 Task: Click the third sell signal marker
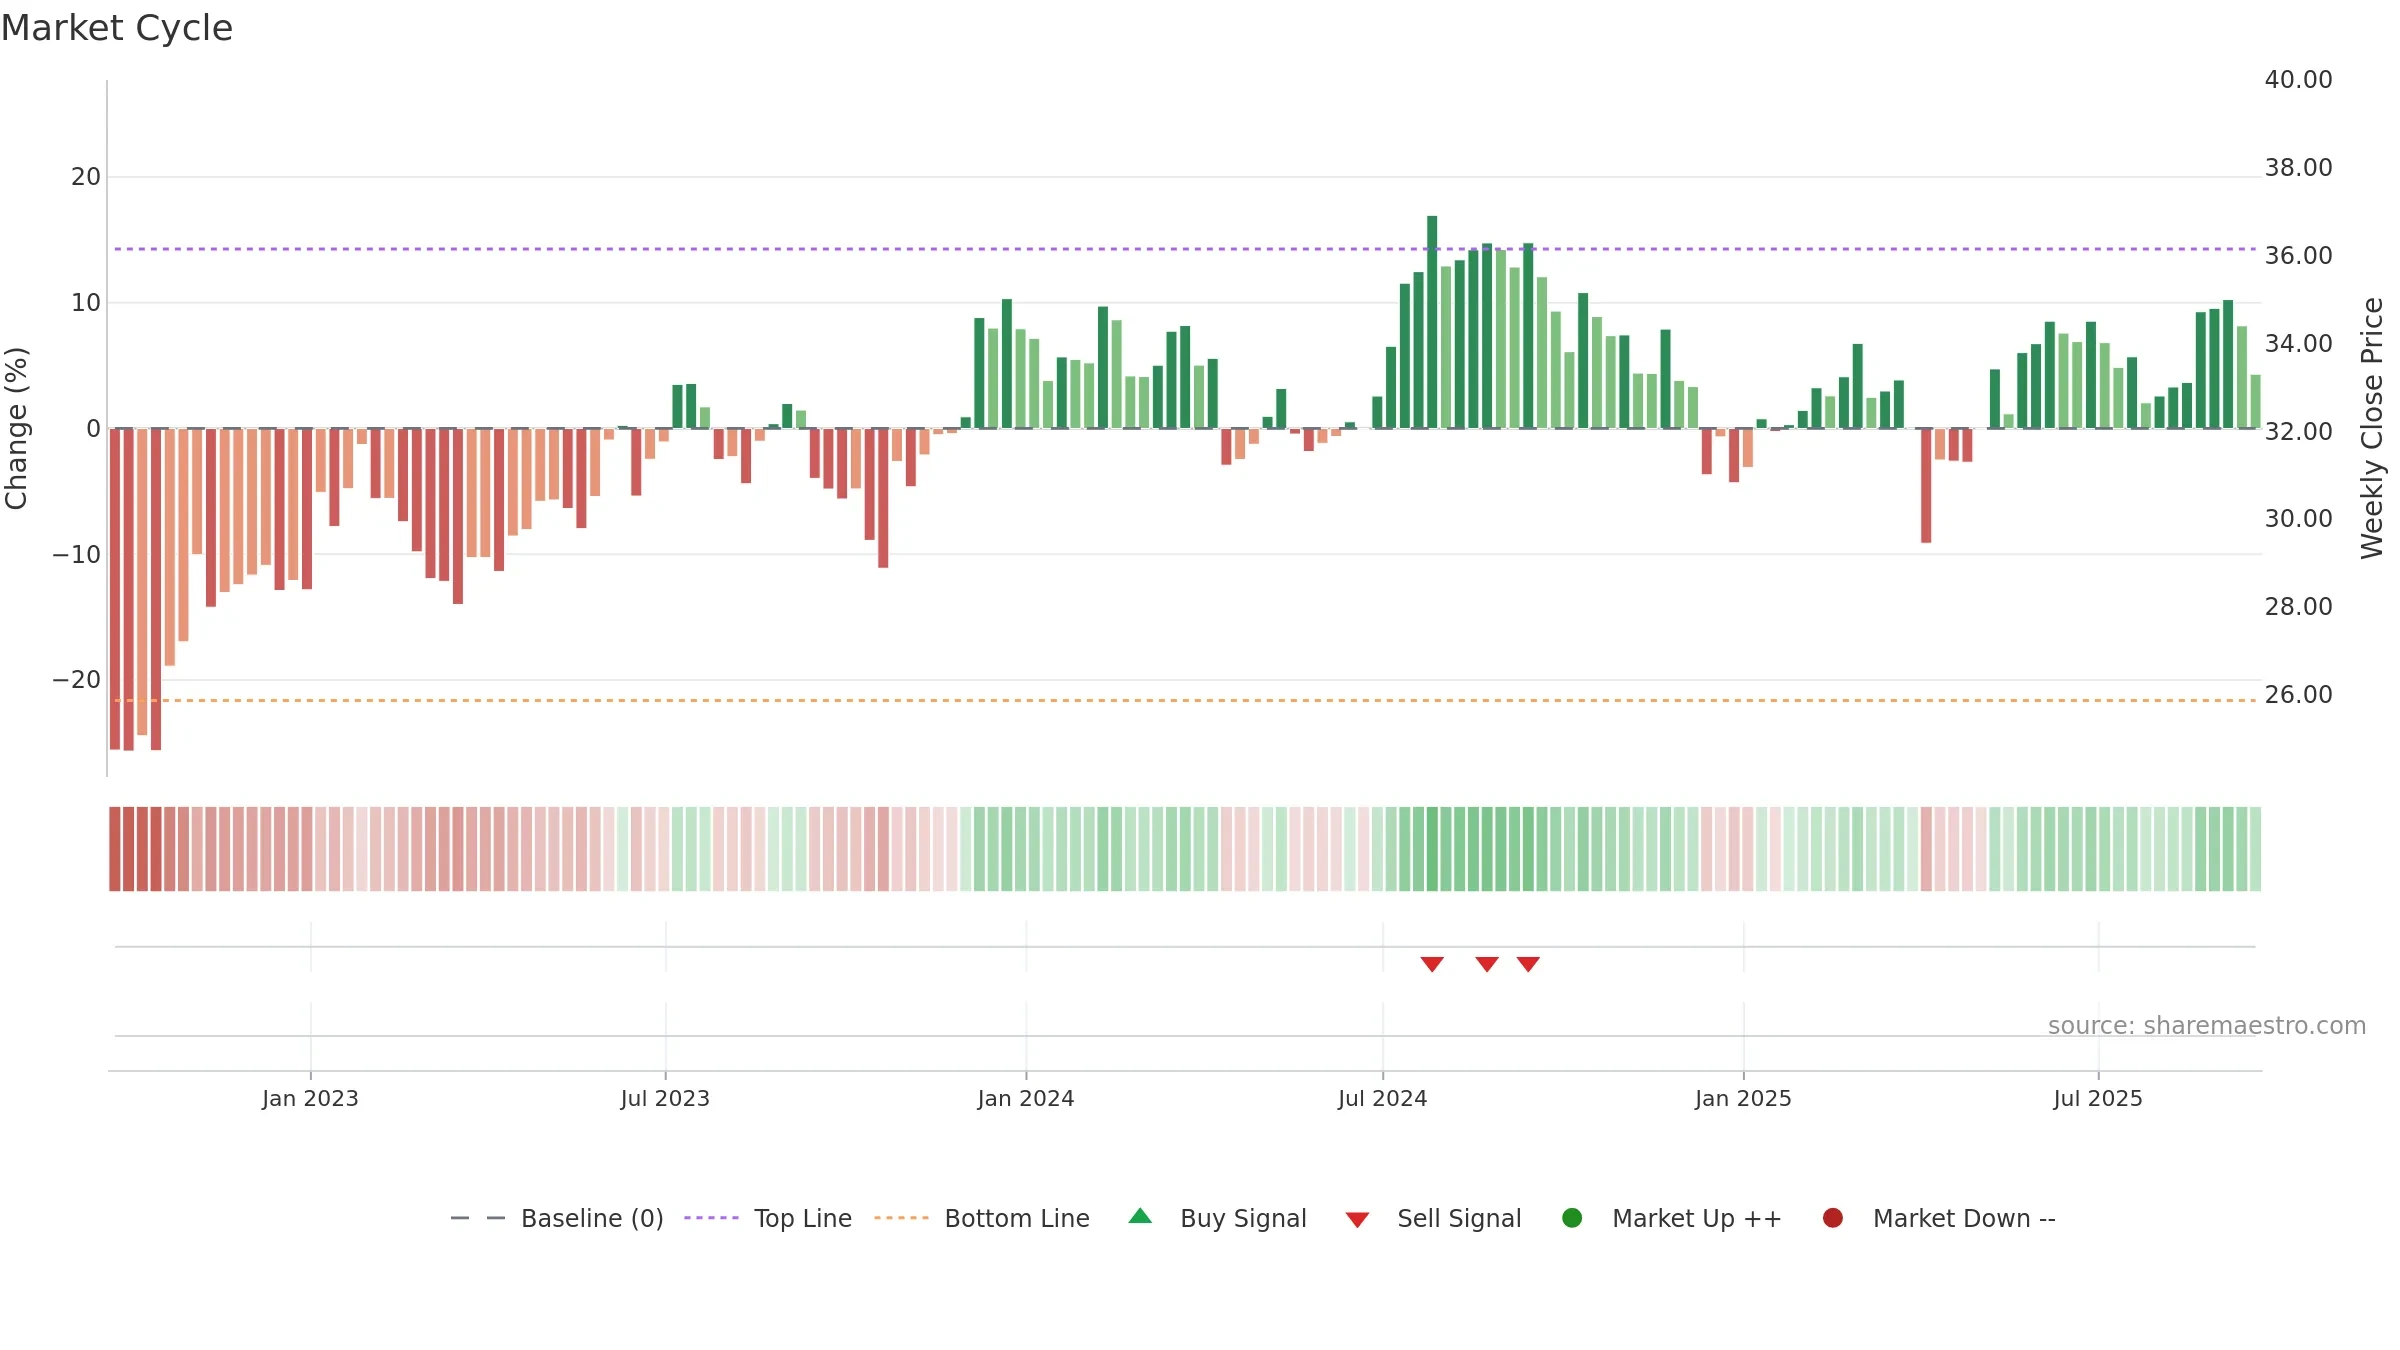pyautogui.click(x=1528, y=964)
